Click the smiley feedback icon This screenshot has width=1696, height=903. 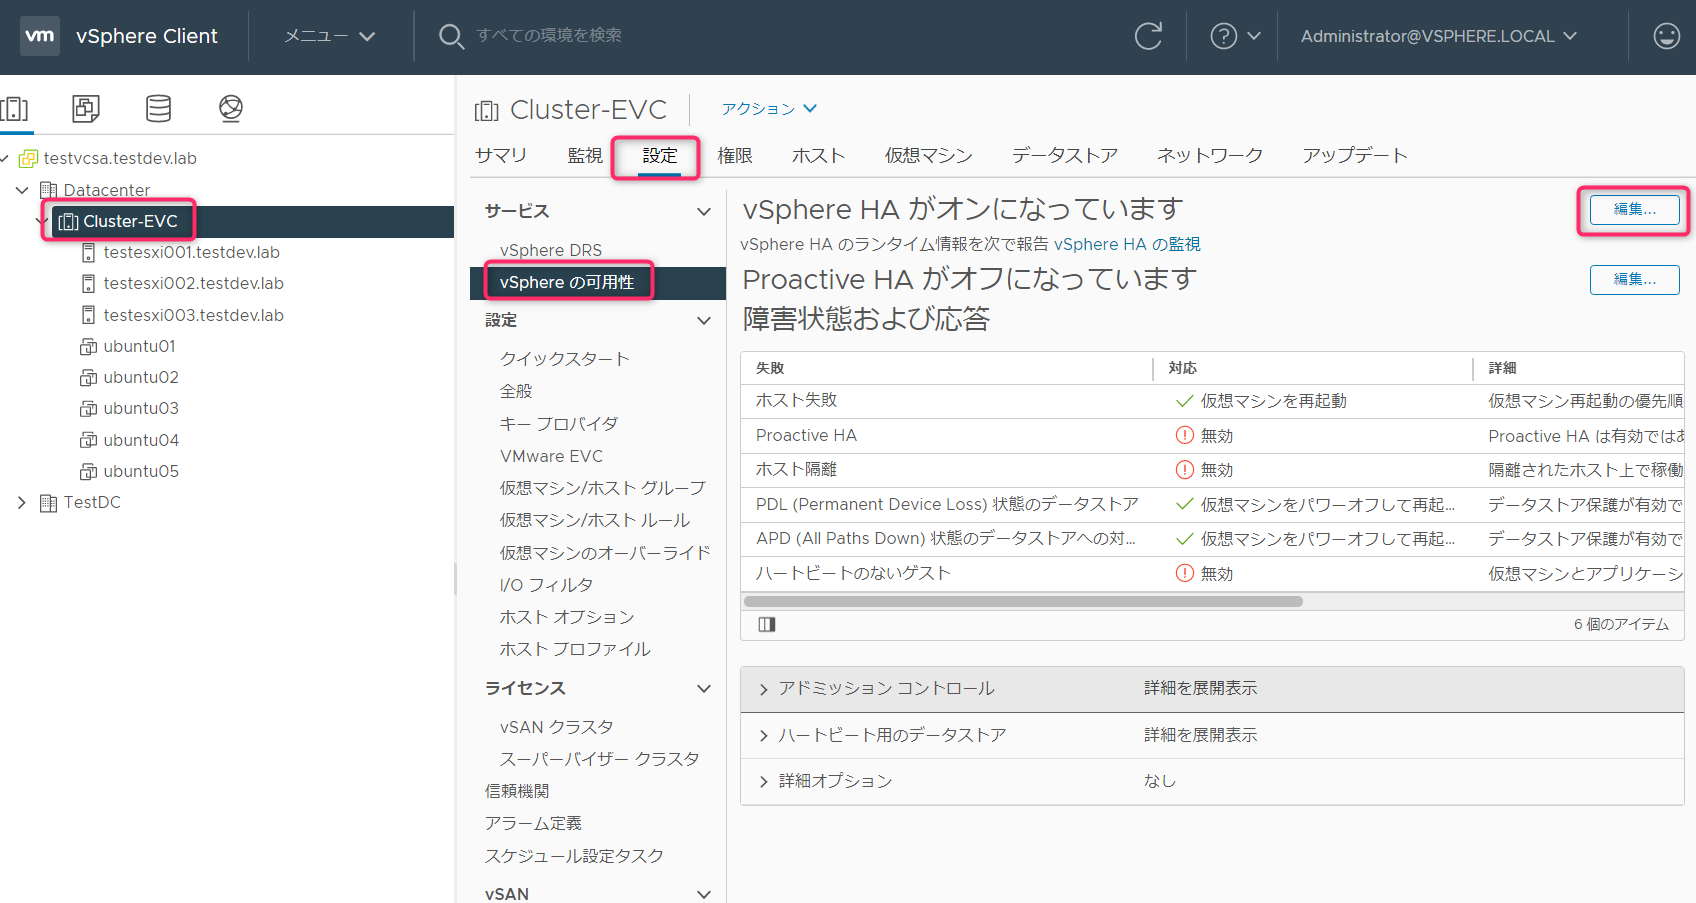pyautogui.click(x=1666, y=36)
